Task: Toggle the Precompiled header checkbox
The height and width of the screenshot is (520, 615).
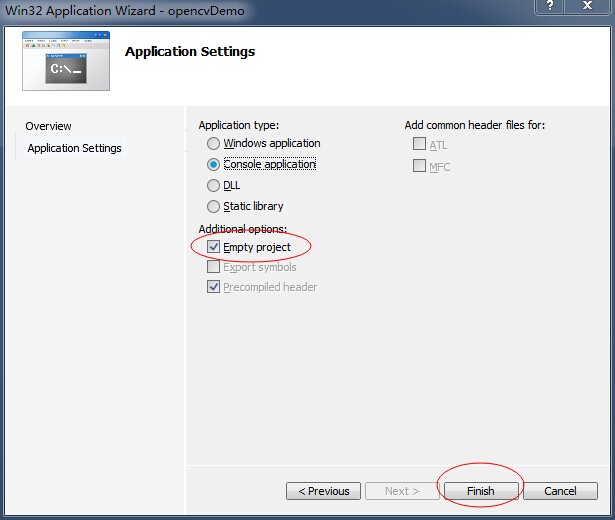Action: pyautogui.click(x=213, y=287)
